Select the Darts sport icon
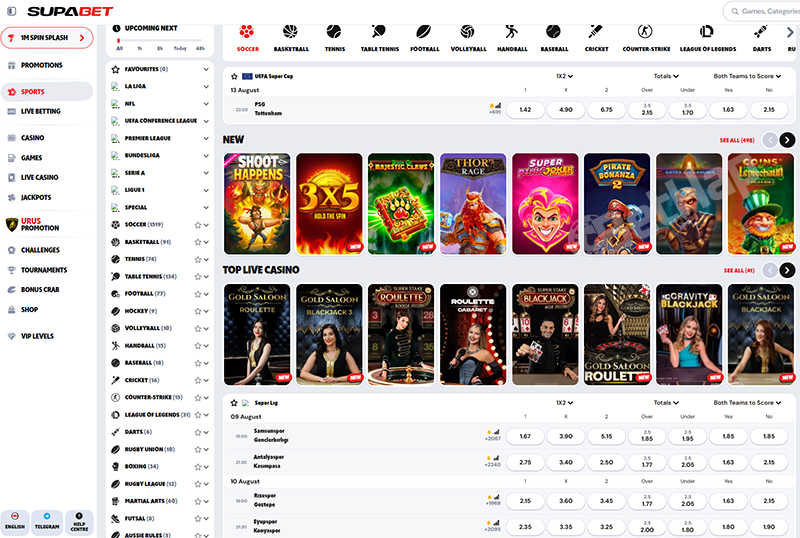The width and height of the screenshot is (800, 538). point(761,32)
